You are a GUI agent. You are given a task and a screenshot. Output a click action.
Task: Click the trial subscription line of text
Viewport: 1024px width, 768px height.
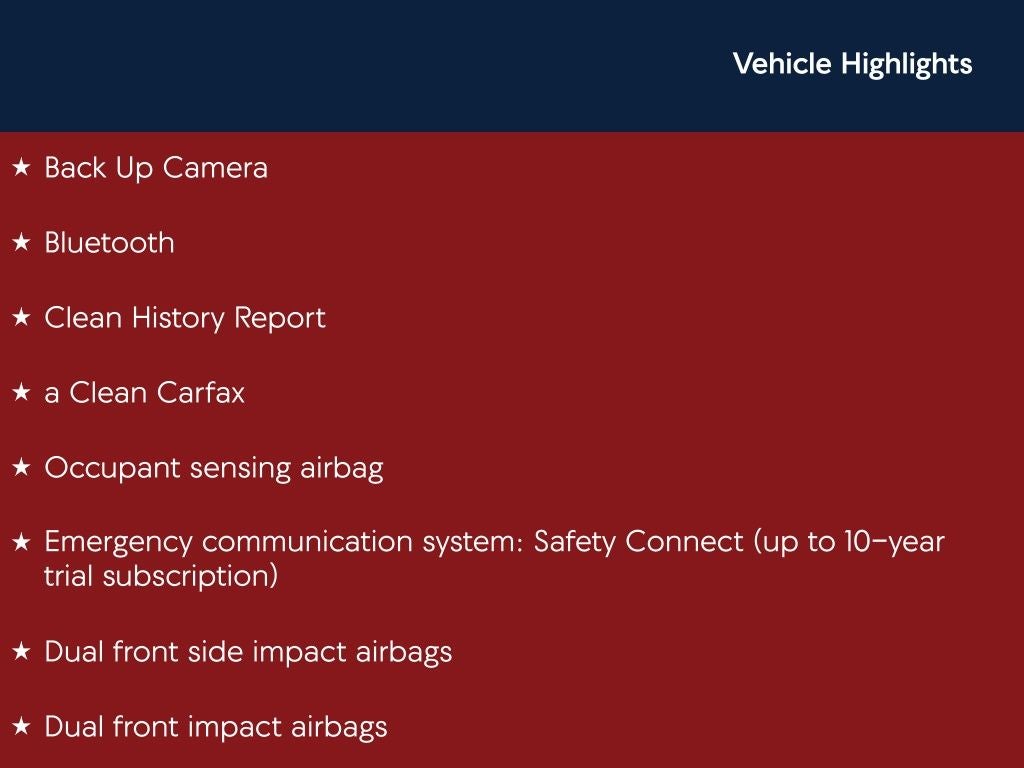click(x=161, y=577)
